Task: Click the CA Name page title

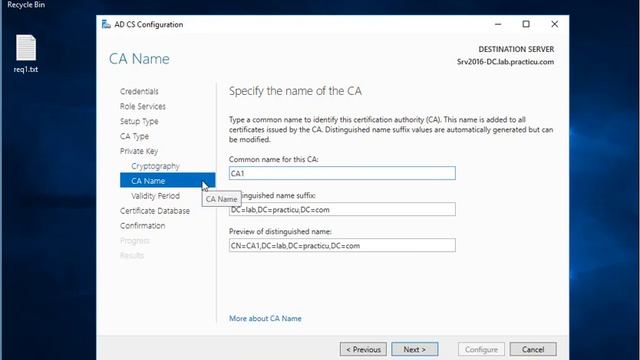Action: [139, 59]
